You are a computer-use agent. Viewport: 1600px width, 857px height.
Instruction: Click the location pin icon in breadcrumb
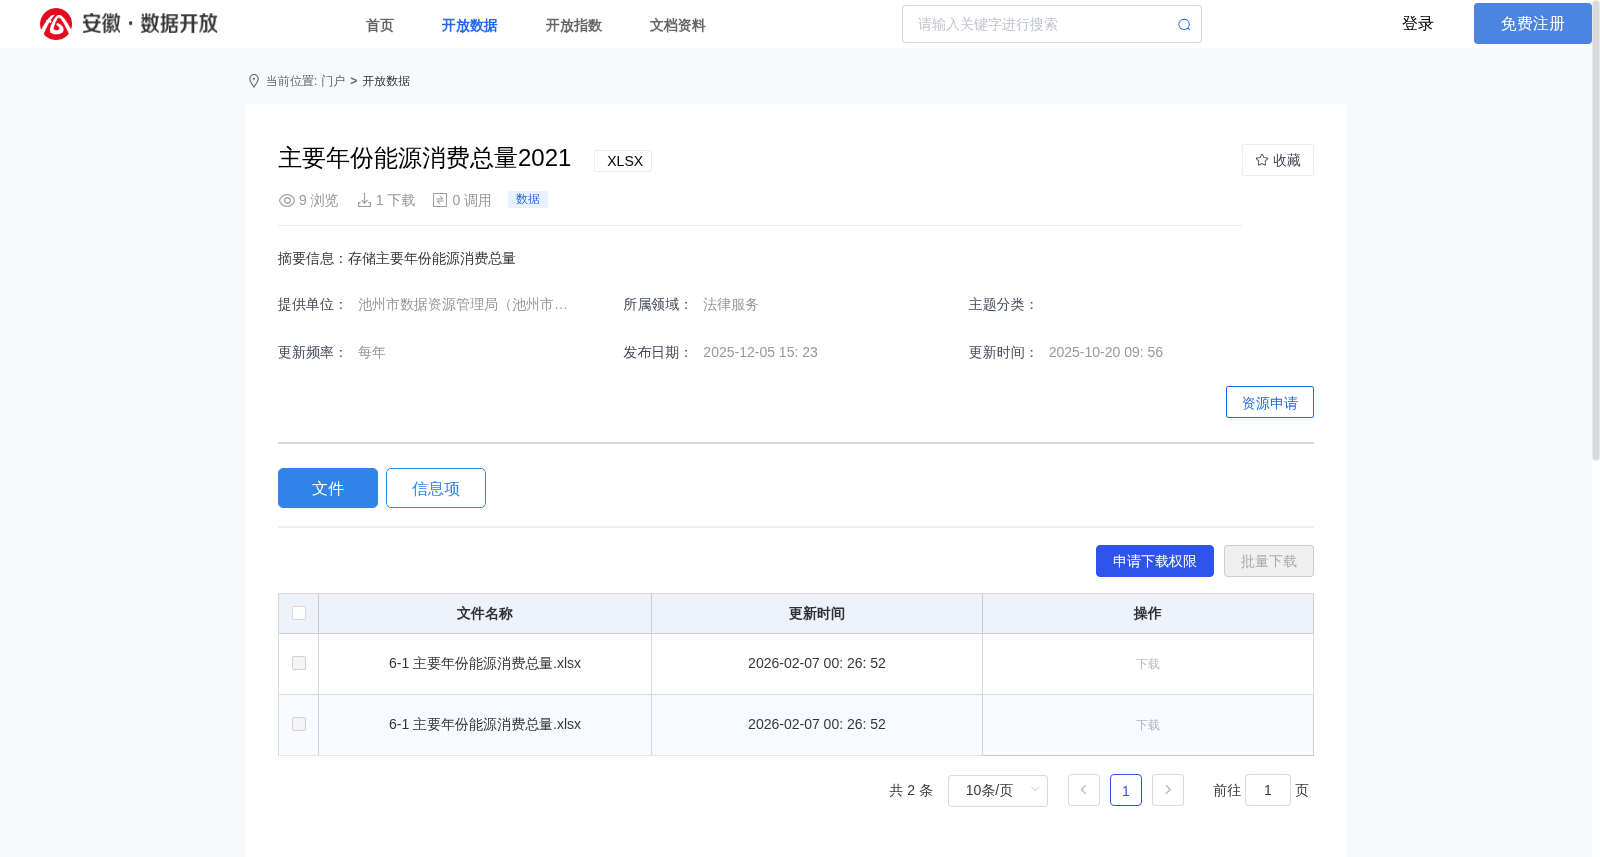click(254, 81)
